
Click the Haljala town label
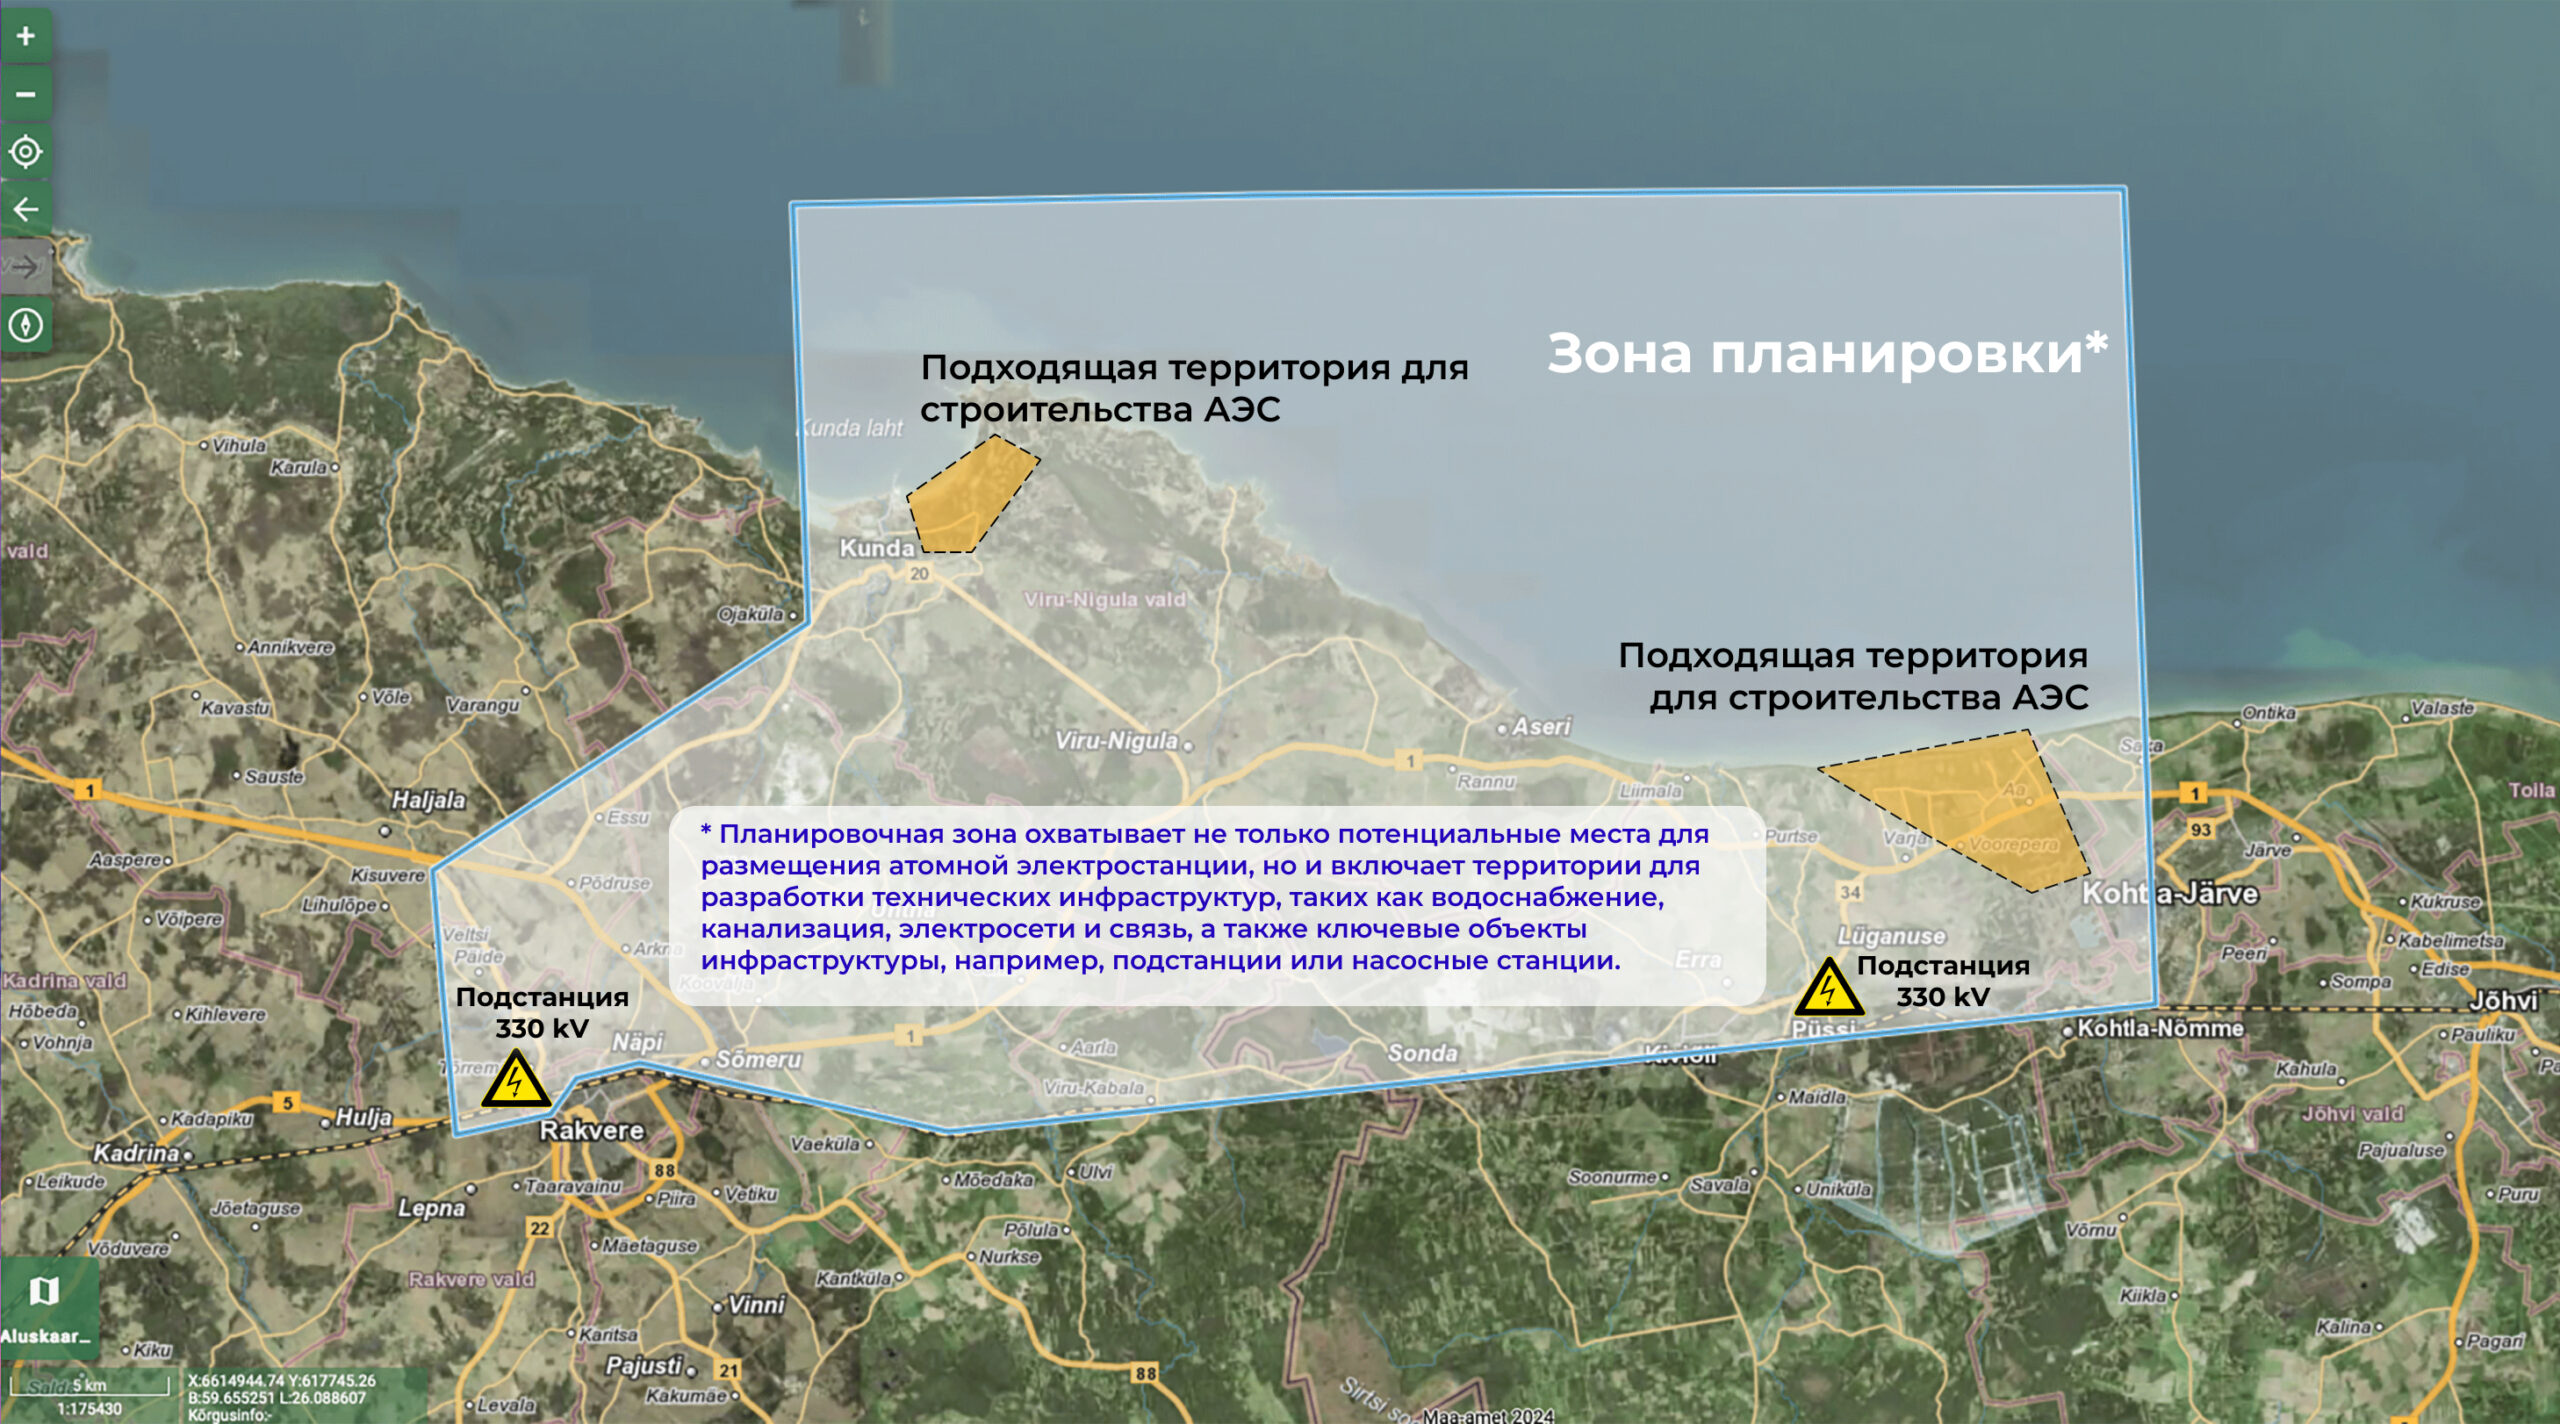[428, 800]
